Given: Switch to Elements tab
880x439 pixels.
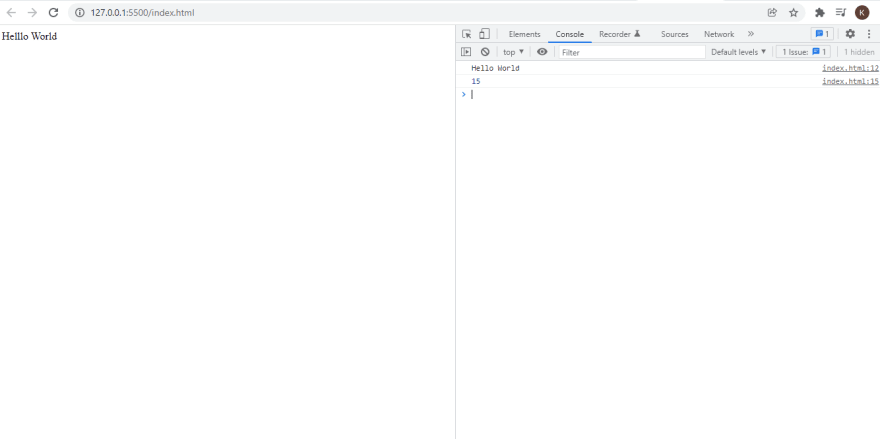Looking at the screenshot, I should tap(524, 34).
